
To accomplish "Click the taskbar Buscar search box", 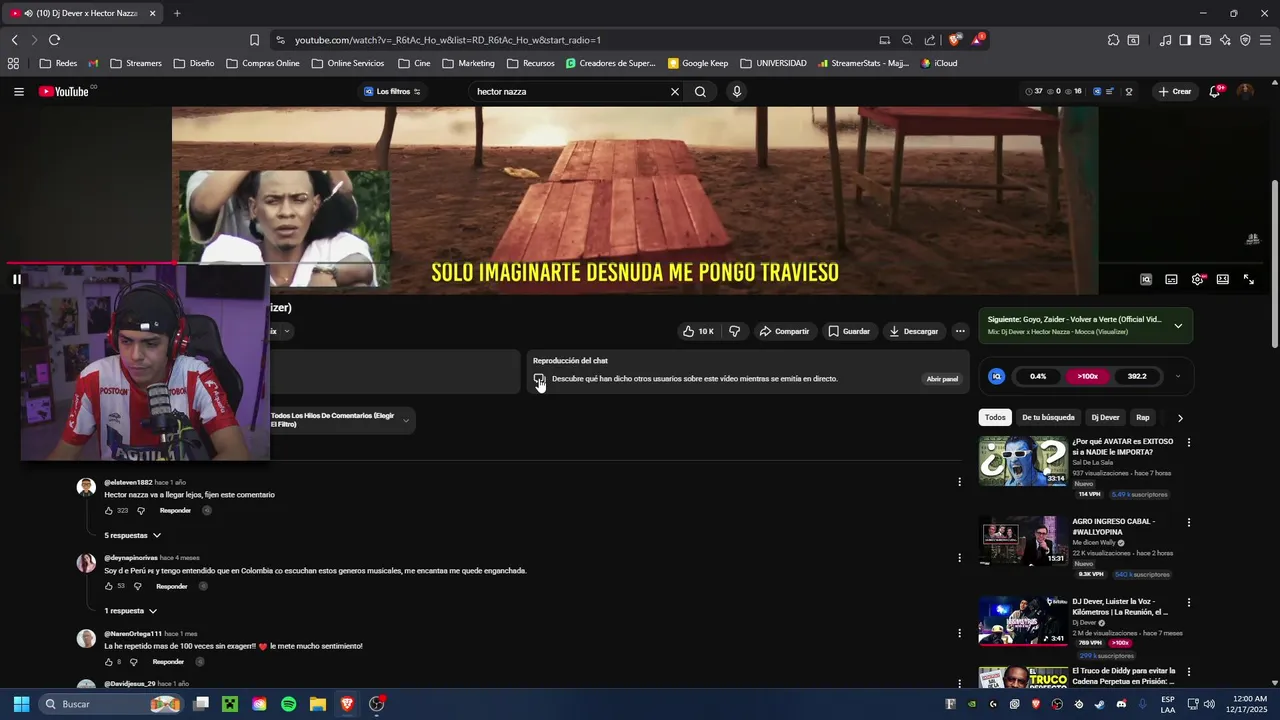I will [x=113, y=704].
